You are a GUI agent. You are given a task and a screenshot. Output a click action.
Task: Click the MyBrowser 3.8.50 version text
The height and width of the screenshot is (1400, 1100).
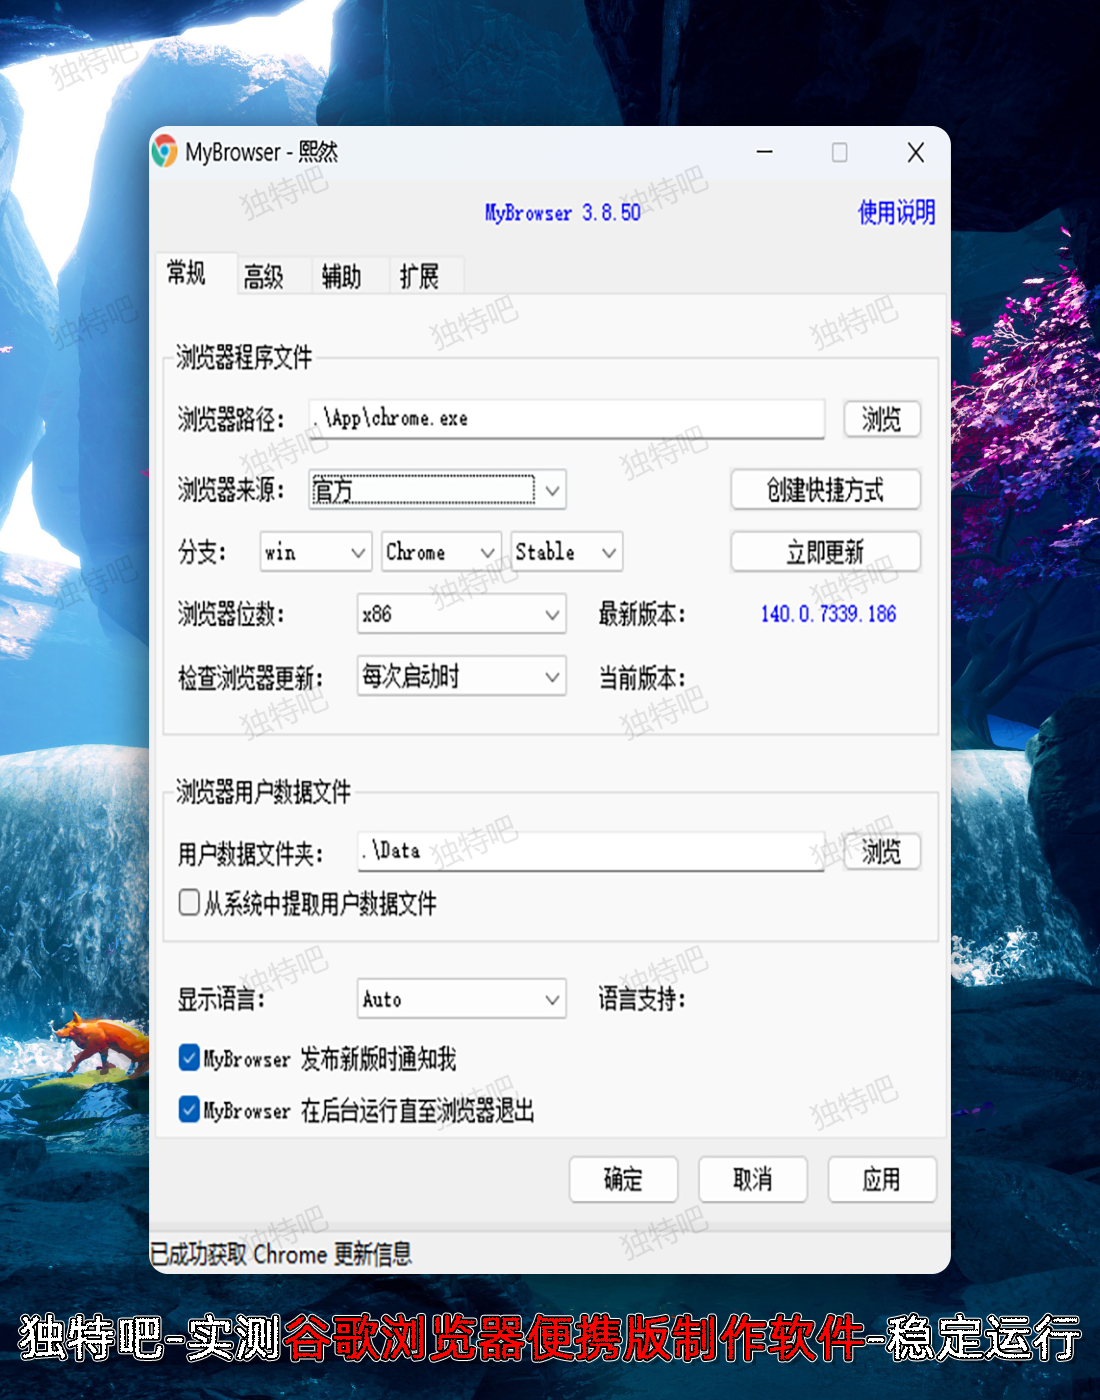coord(563,213)
